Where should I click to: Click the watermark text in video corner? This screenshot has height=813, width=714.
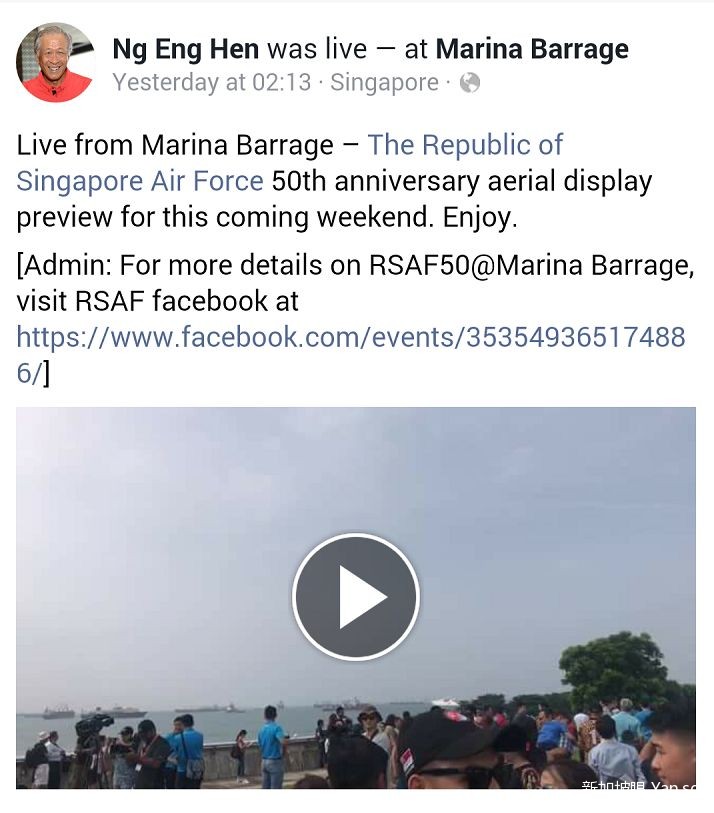pyautogui.click(x=638, y=783)
